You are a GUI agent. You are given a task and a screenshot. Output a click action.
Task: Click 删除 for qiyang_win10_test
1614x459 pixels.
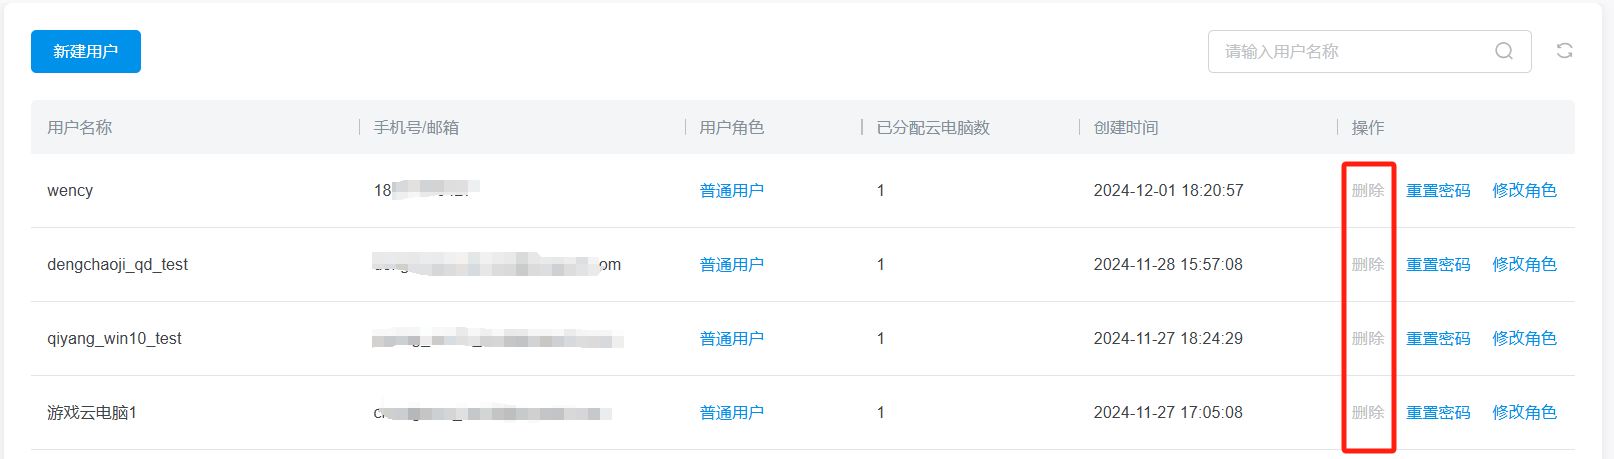tap(1367, 338)
